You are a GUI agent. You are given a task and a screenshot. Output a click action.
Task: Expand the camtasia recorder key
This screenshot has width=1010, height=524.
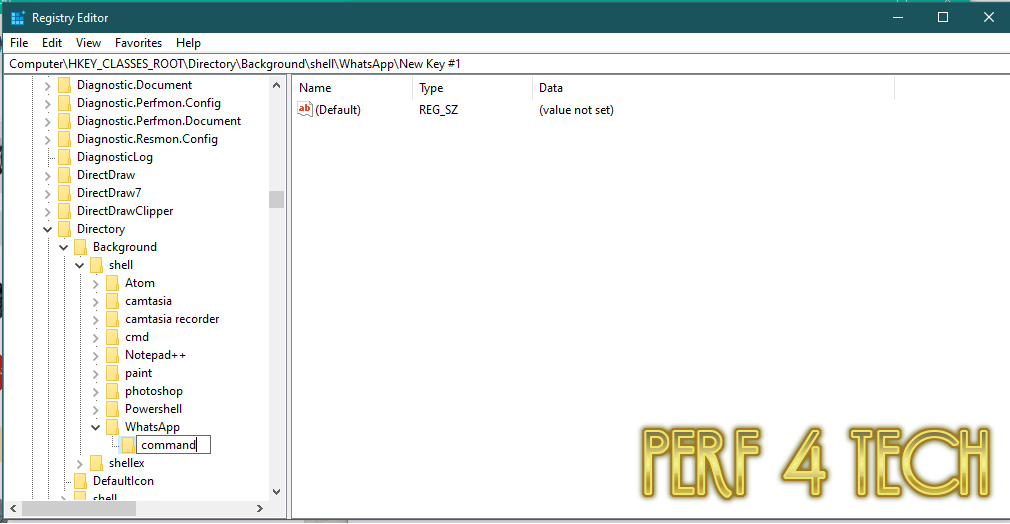[x=96, y=320]
